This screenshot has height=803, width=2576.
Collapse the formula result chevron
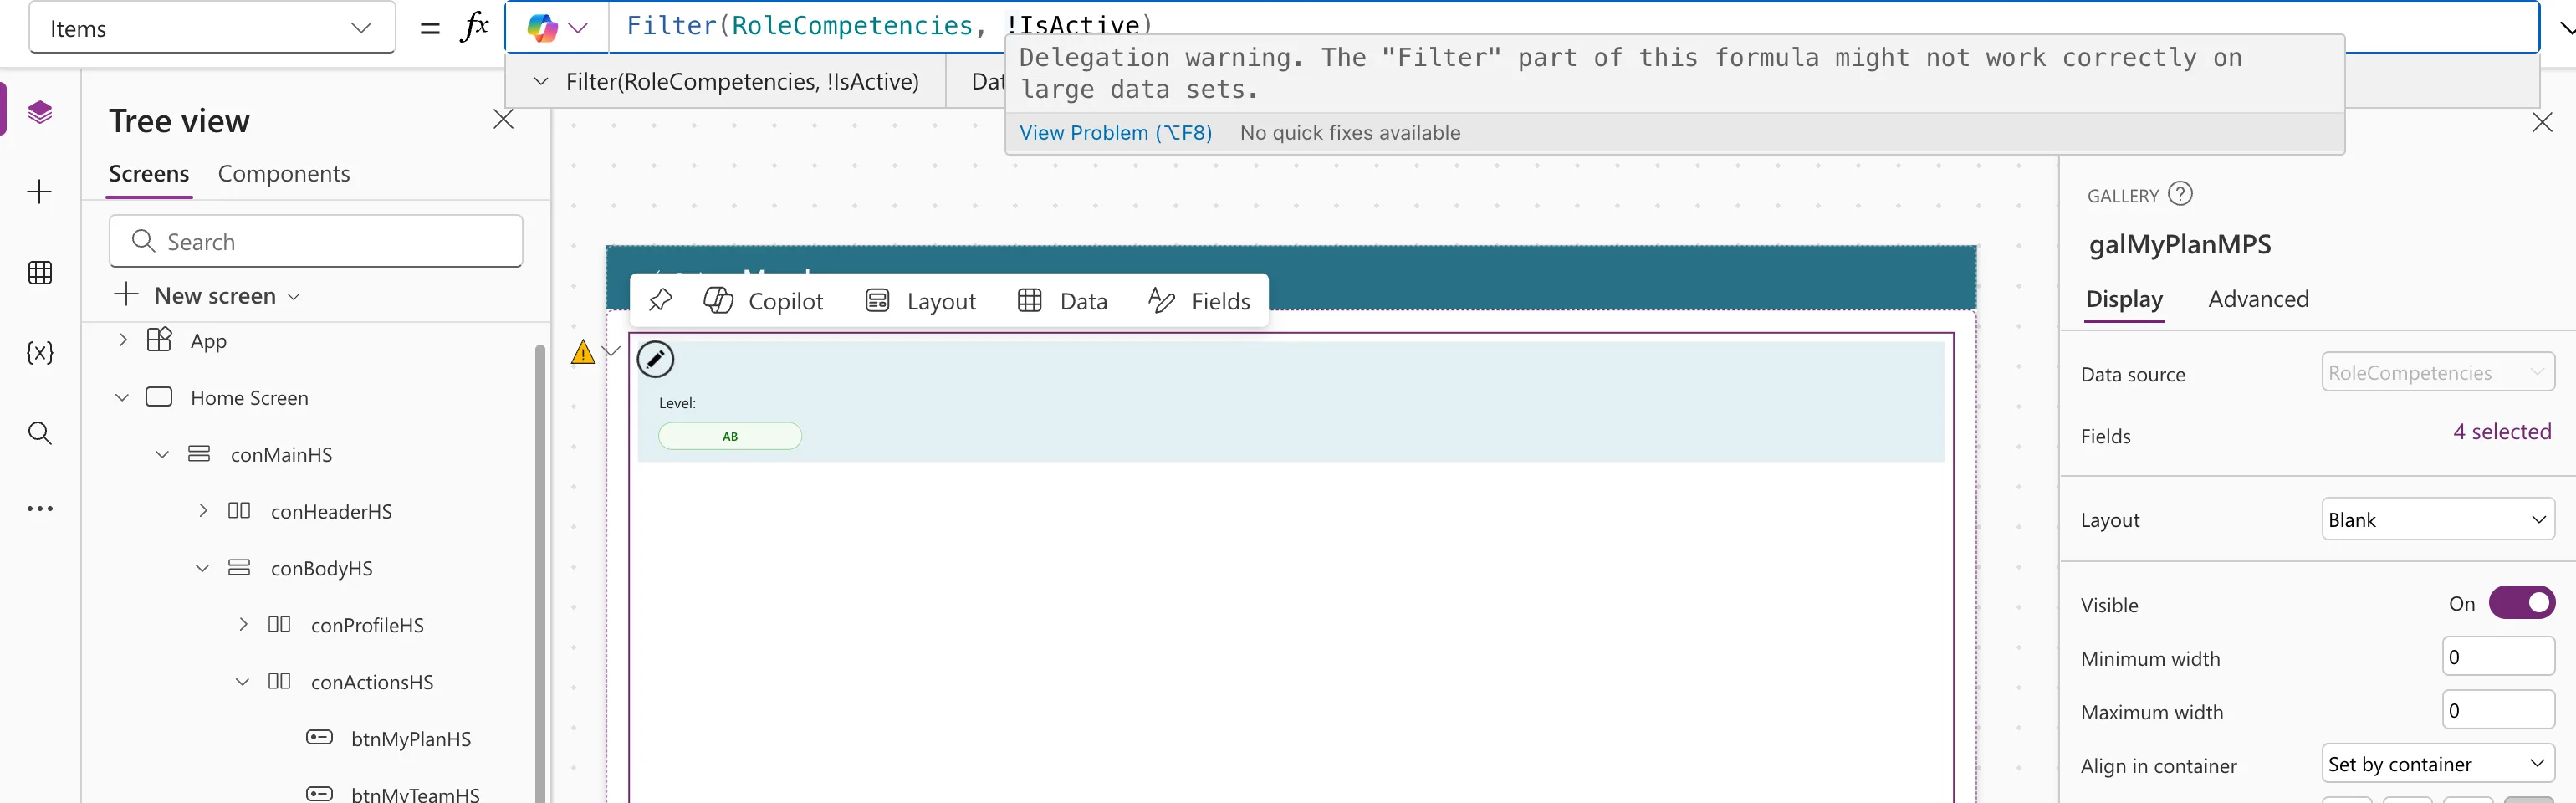[x=541, y=81]
